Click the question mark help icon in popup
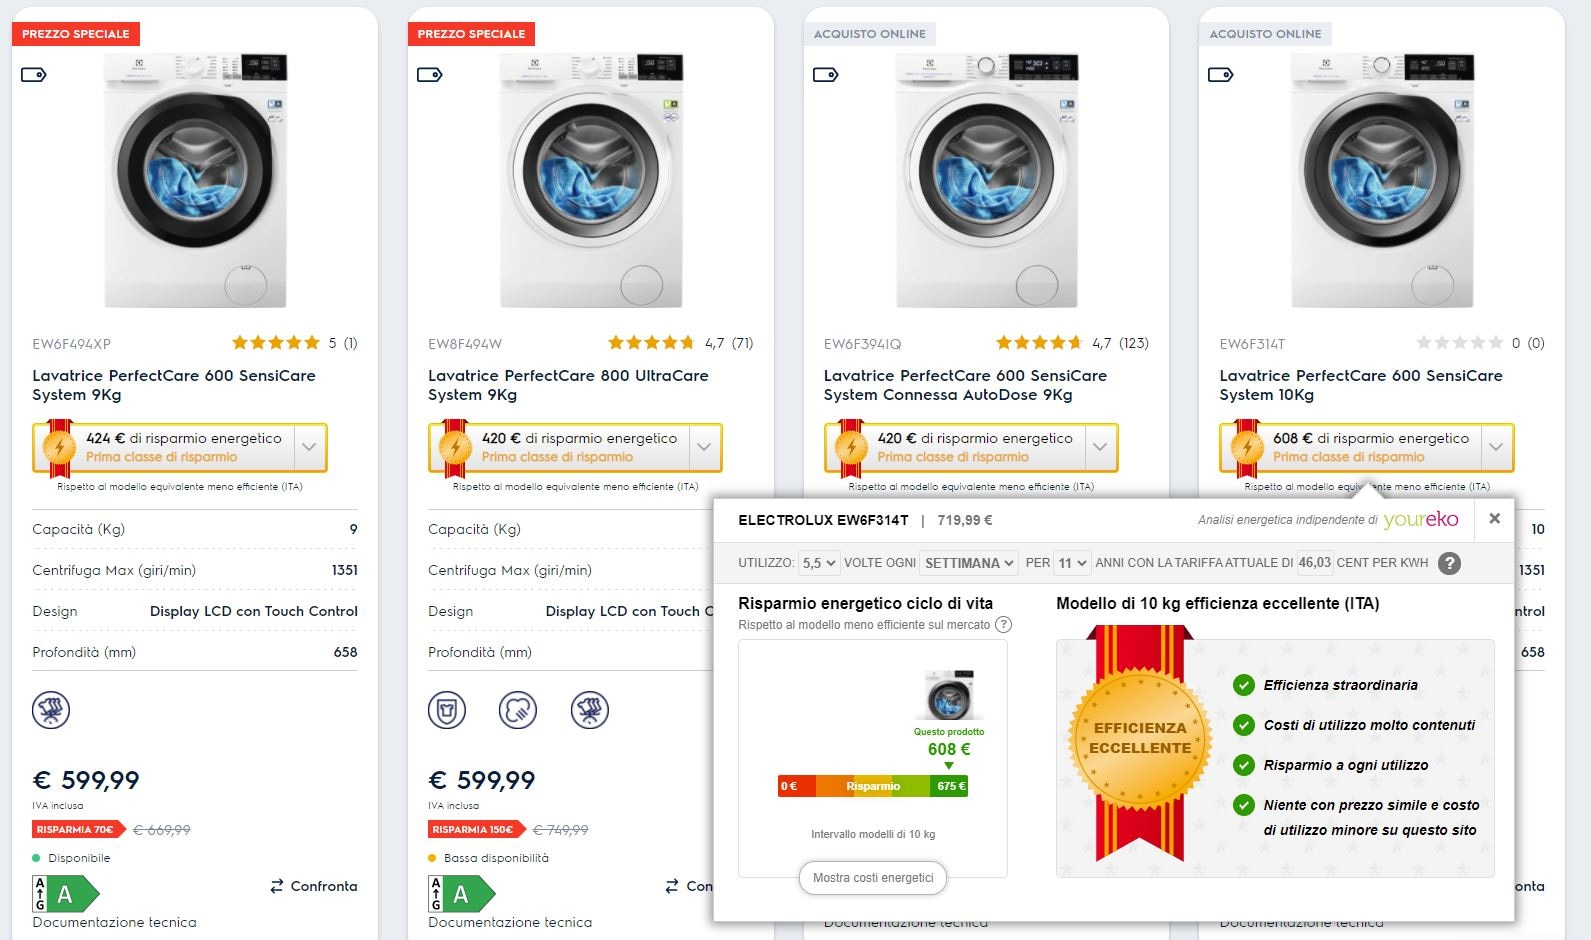 [x=1449, y=563]
